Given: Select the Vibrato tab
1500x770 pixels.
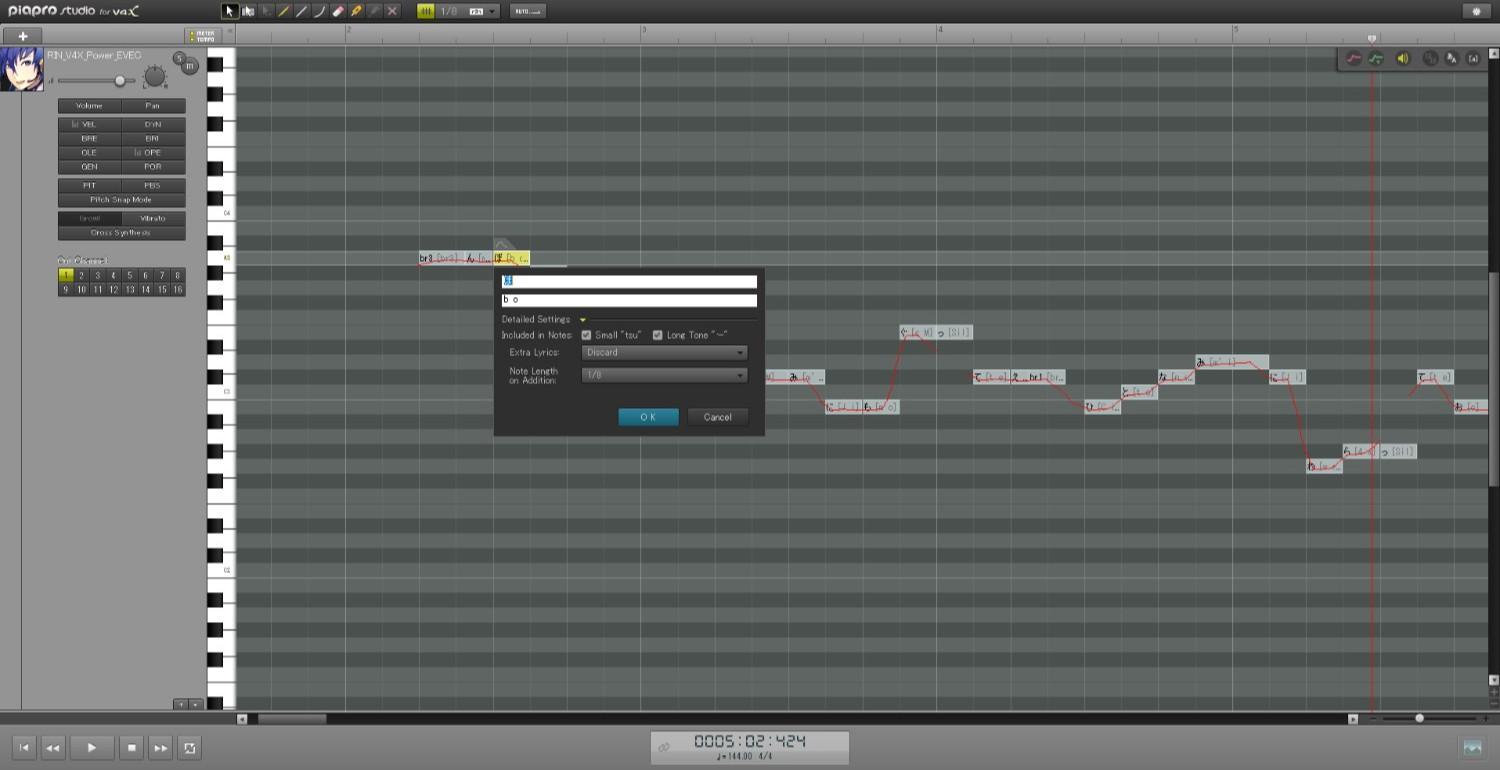Looking at the screenshot, I should tap(153, 218).
